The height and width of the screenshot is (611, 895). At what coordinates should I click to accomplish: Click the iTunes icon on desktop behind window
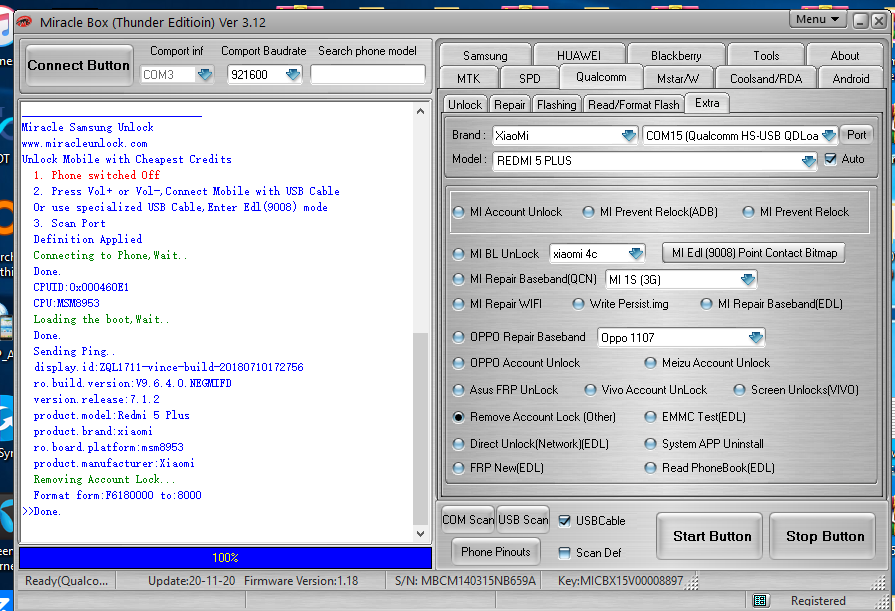5,27
